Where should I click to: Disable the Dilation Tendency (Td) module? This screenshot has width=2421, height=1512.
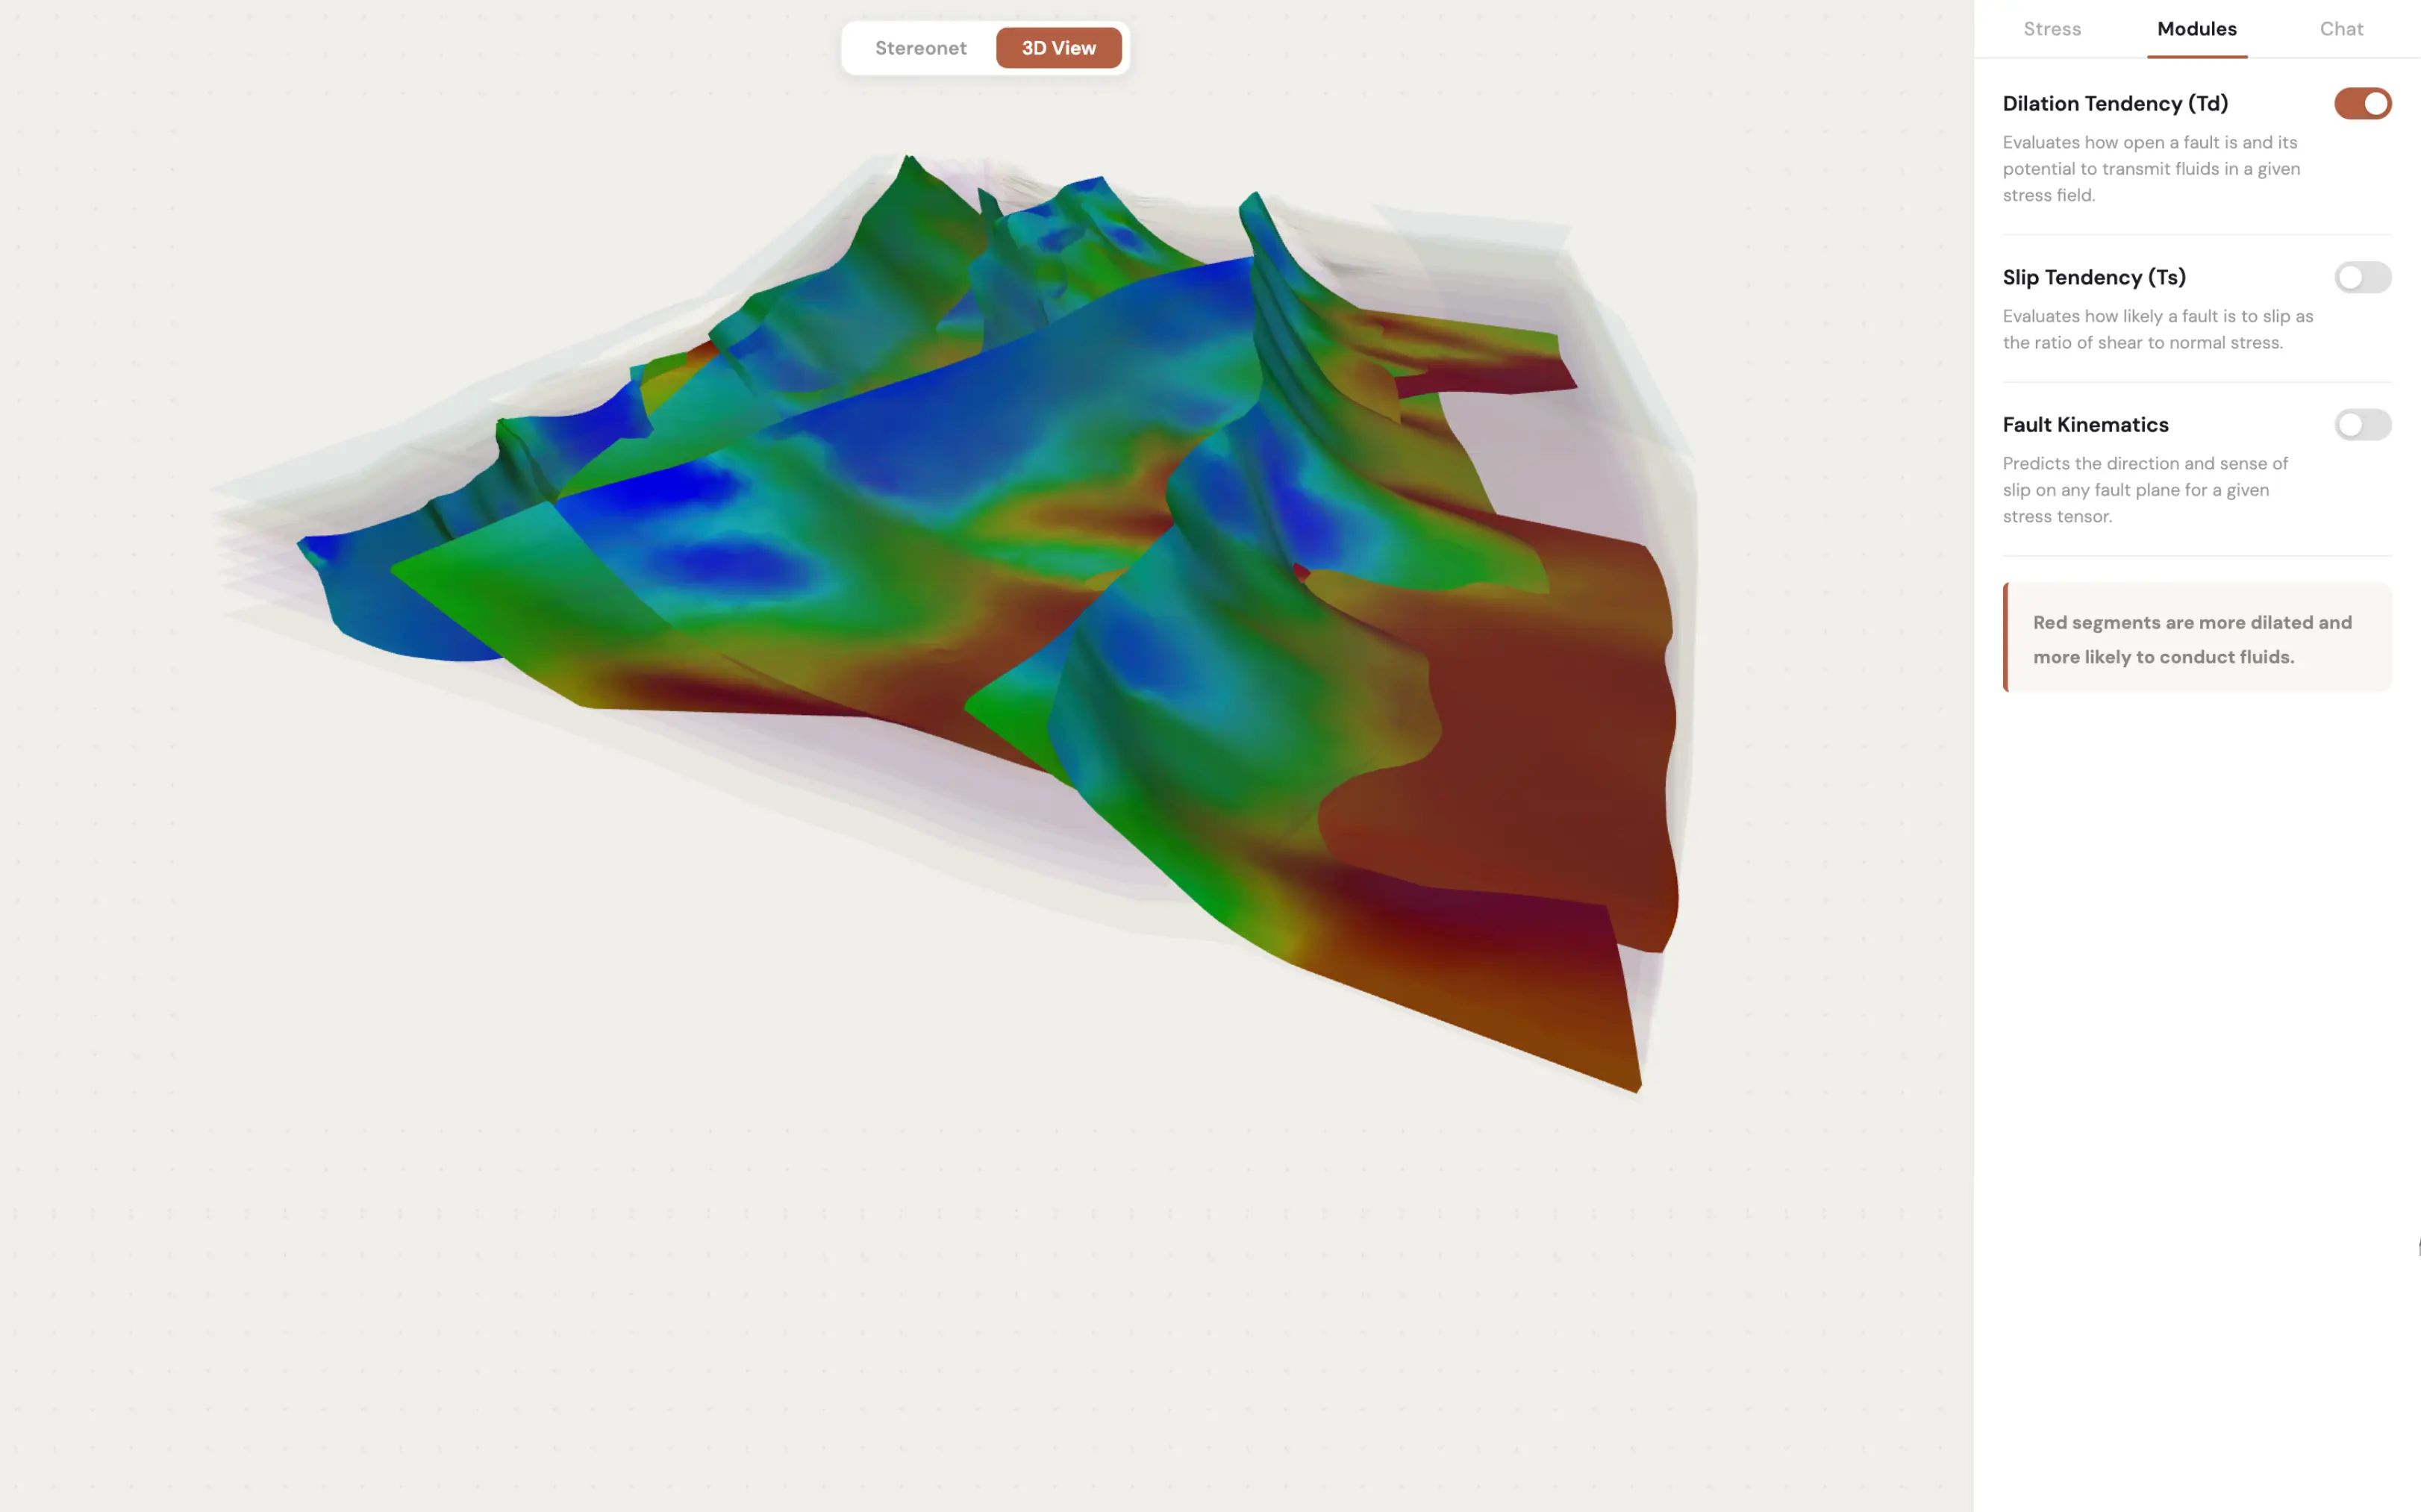point(2362,103)
